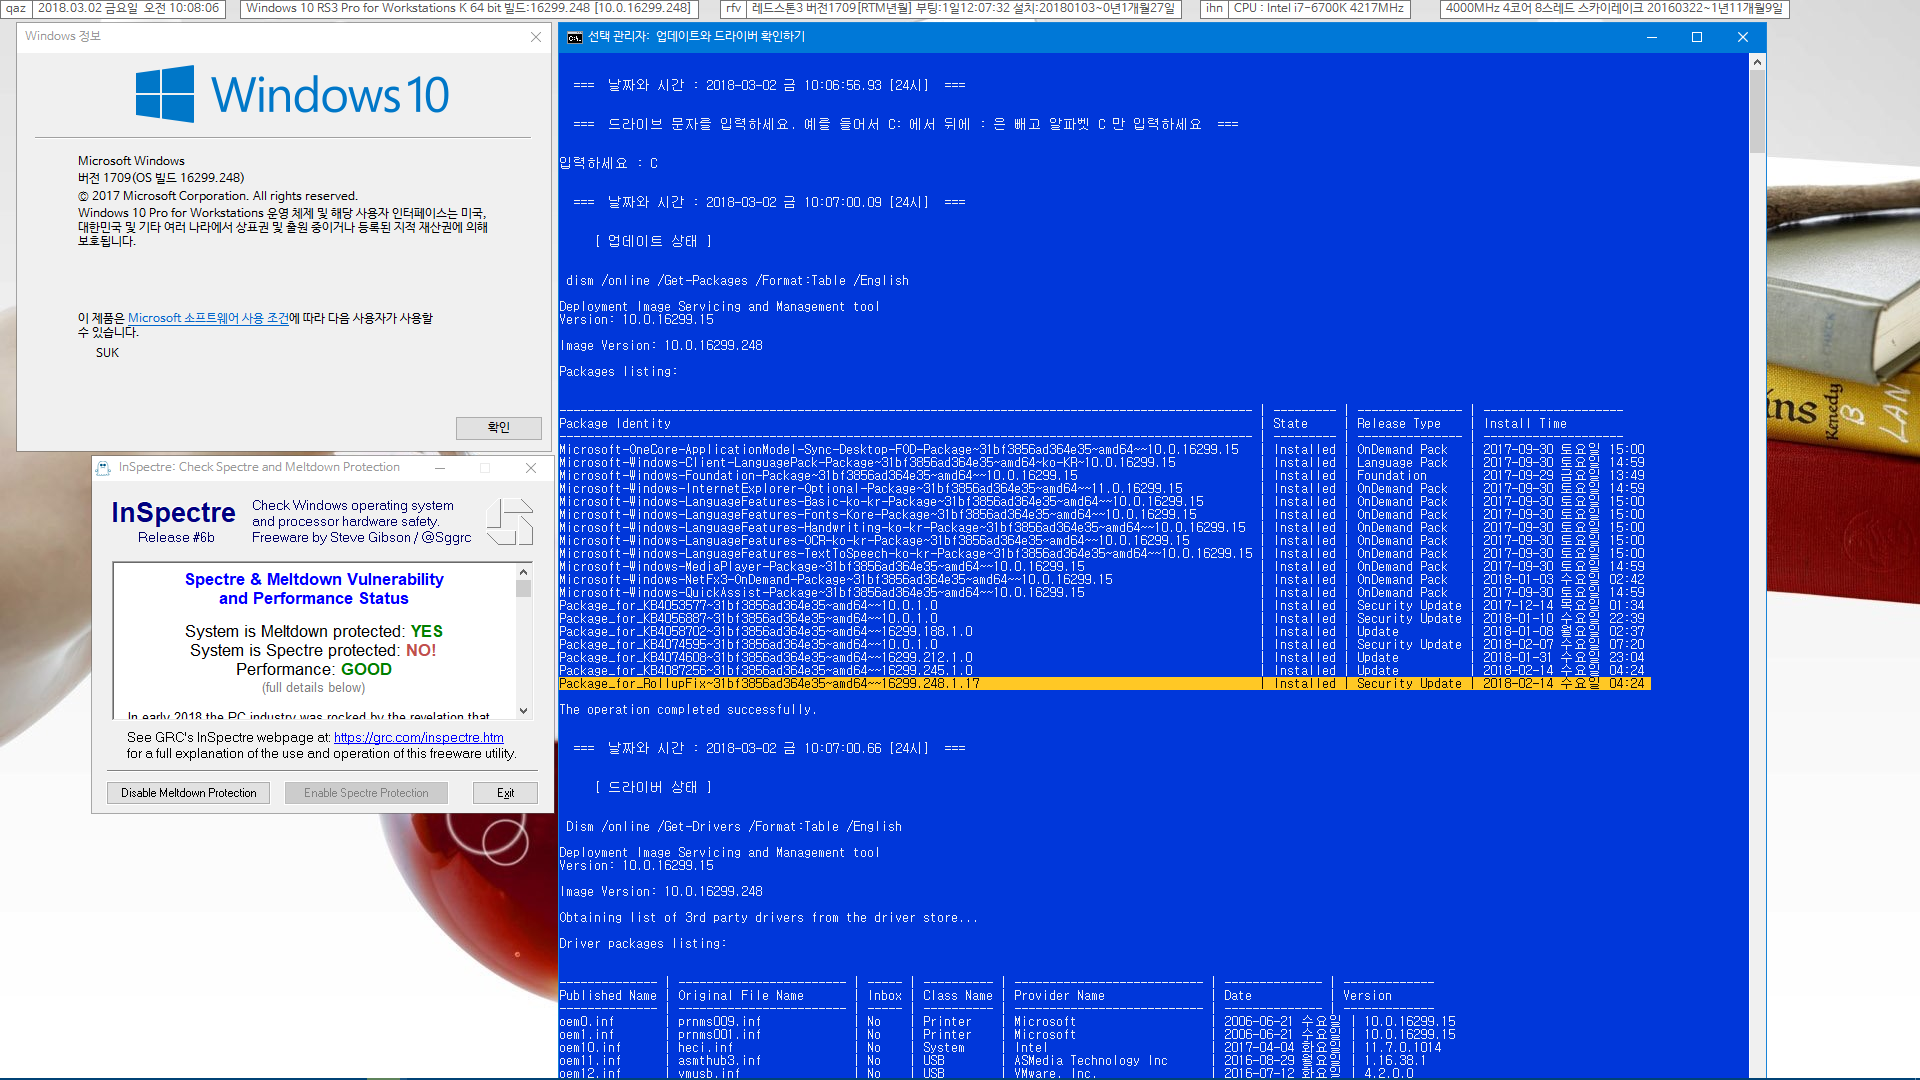Click Enable Spectre Protection button
1920x1080 pixels.
point(366,793)
